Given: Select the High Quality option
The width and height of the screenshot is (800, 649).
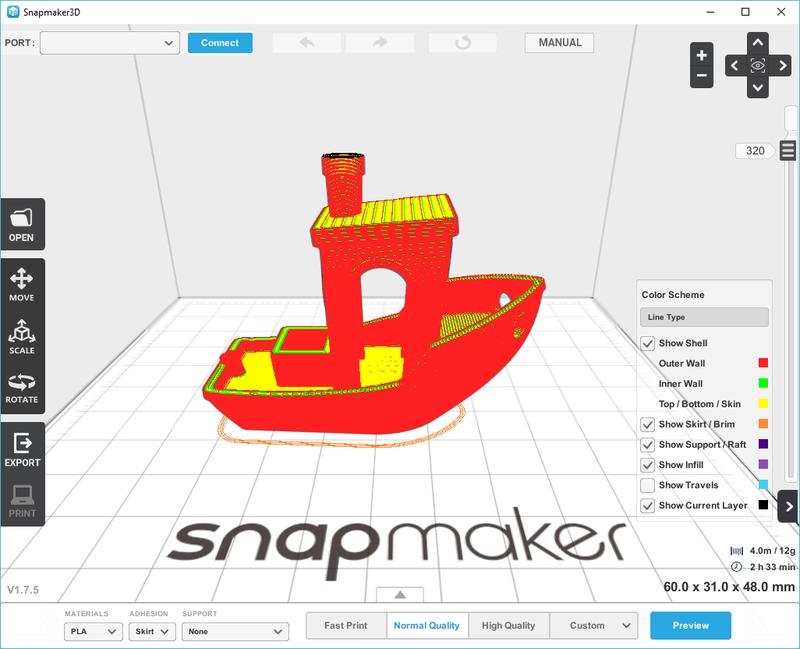Looking at the screenshot, I should 508,626.
